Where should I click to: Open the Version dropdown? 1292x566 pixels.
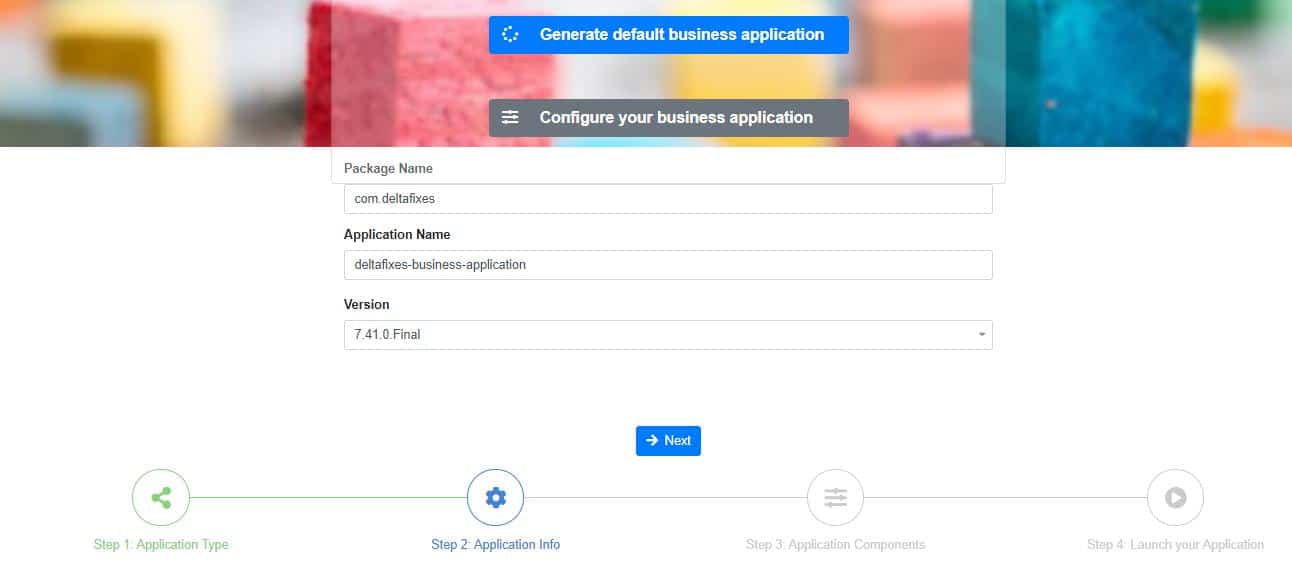(667, 335)
